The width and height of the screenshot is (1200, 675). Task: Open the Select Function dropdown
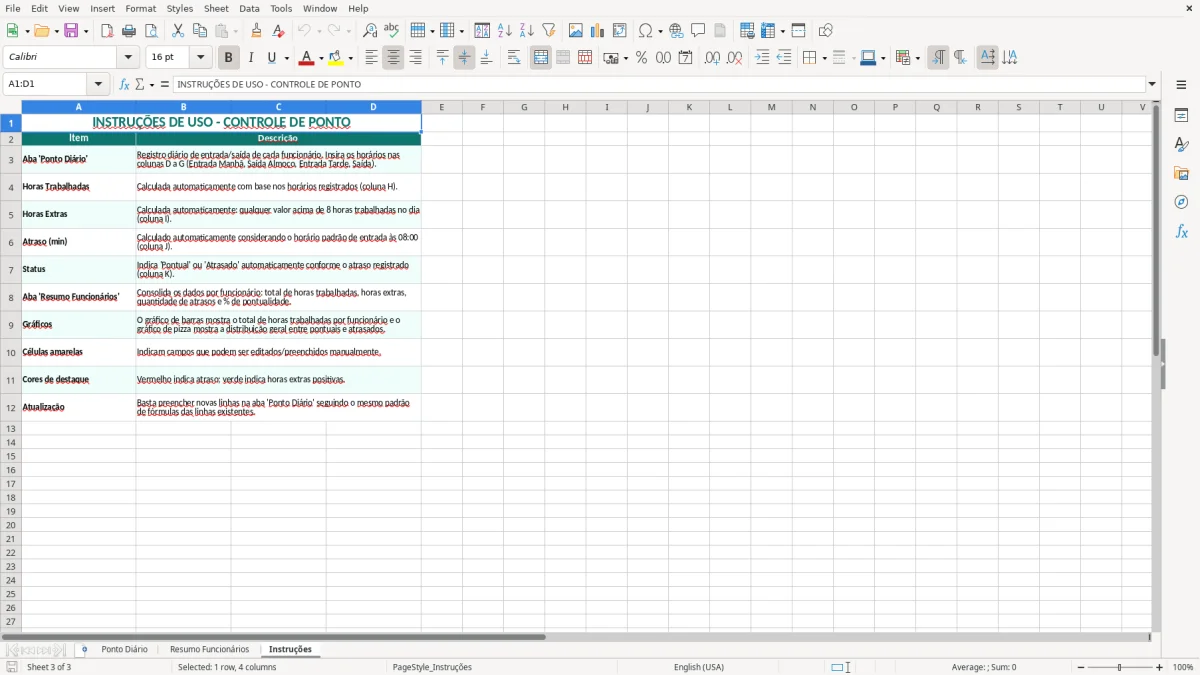152,85
